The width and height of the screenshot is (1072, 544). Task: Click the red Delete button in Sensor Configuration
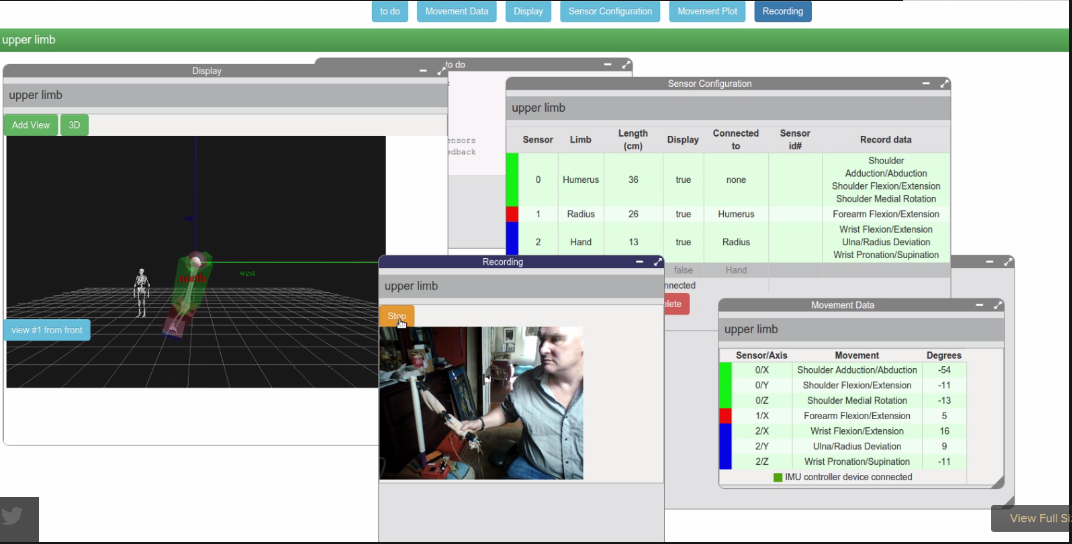pyautogui.click(x=675, y=304)
